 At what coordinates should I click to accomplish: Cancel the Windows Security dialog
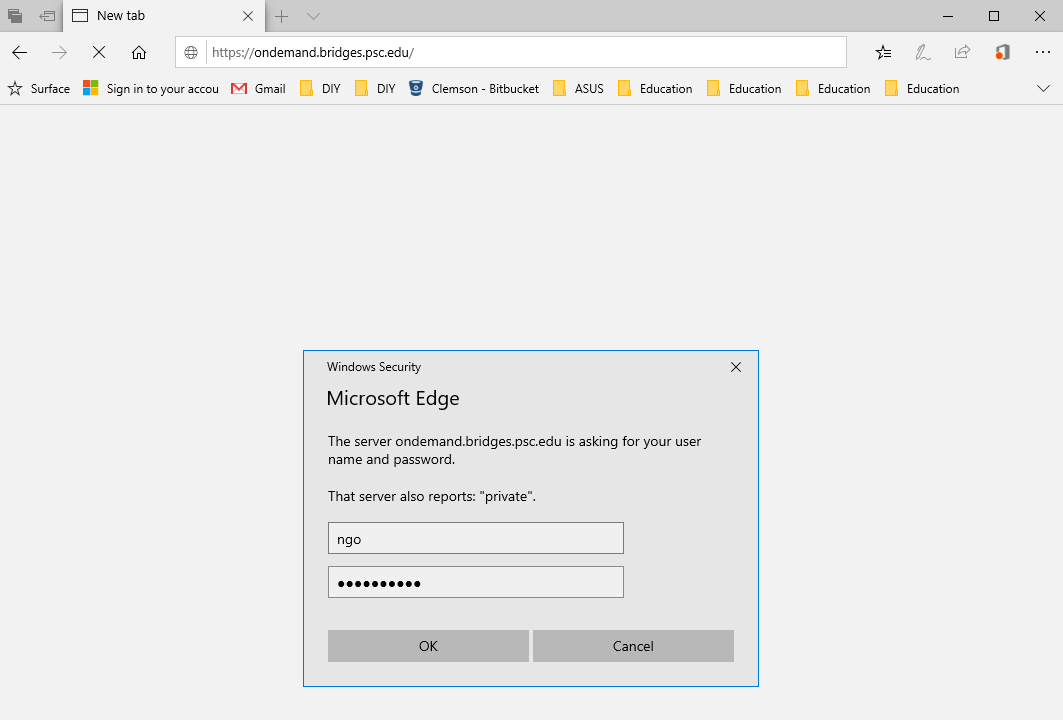(633, 646)
